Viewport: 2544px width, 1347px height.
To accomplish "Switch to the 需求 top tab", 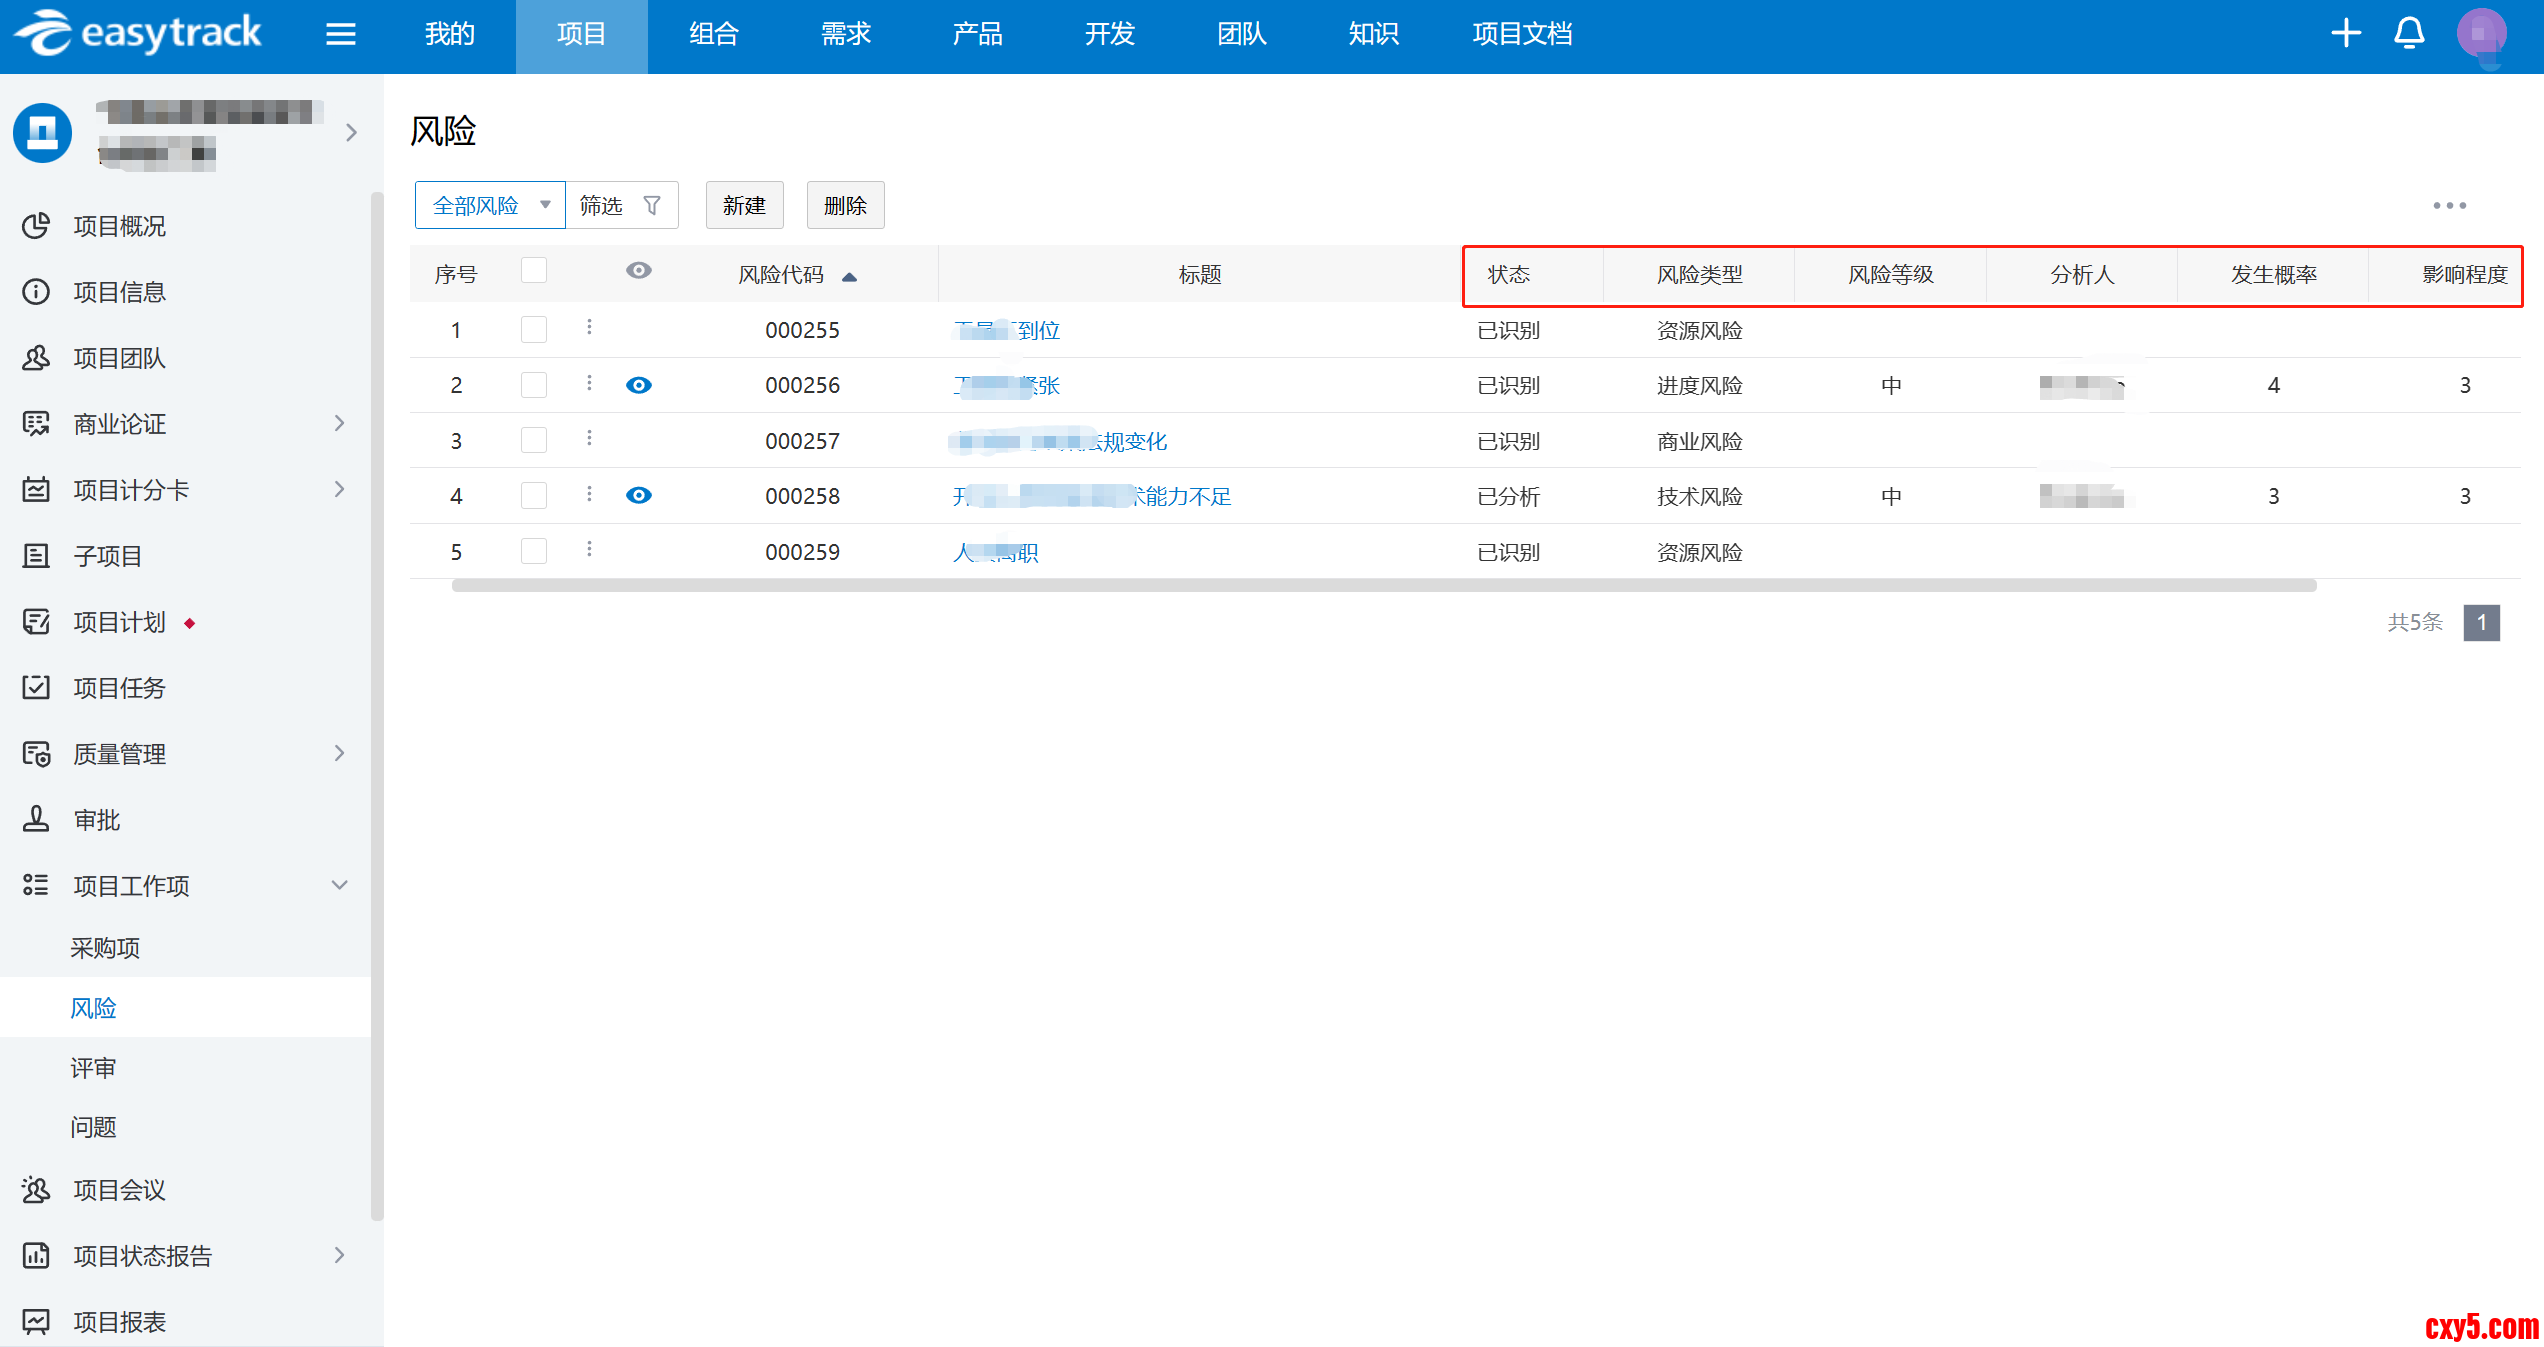I will pos(845,34).
